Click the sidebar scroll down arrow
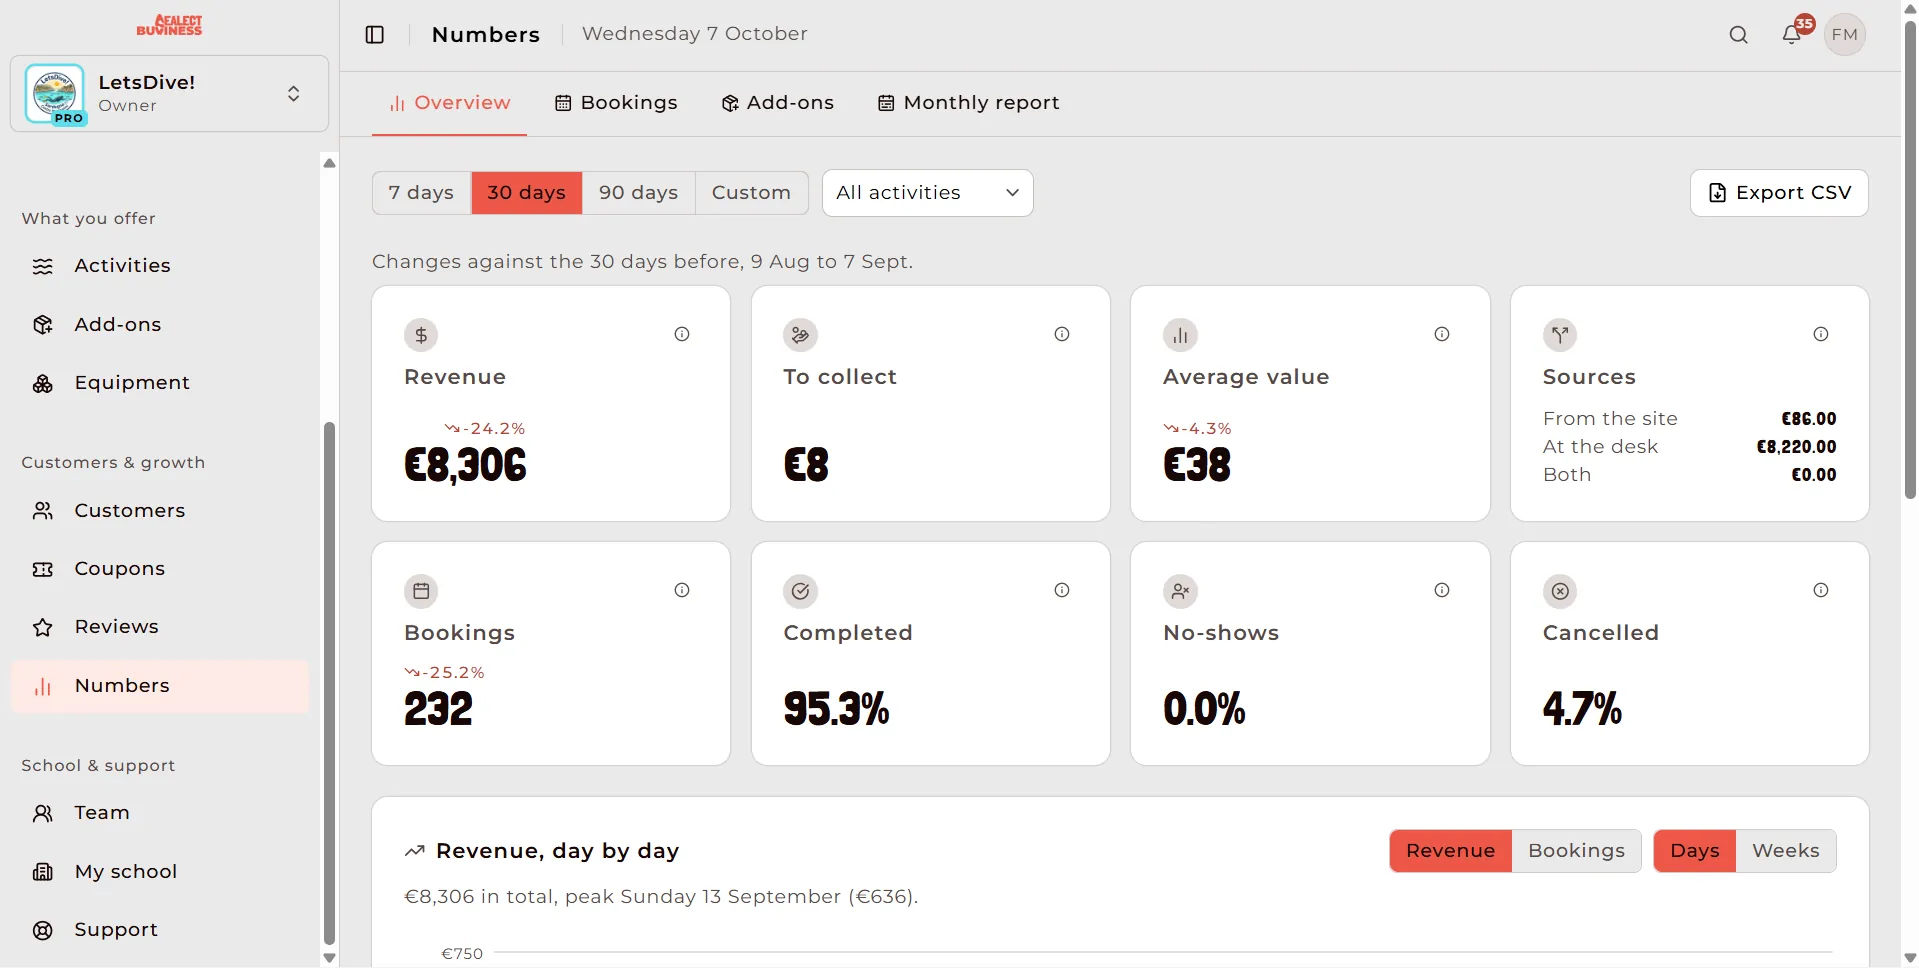This screenshot has height=968, width=1919. 329,958
